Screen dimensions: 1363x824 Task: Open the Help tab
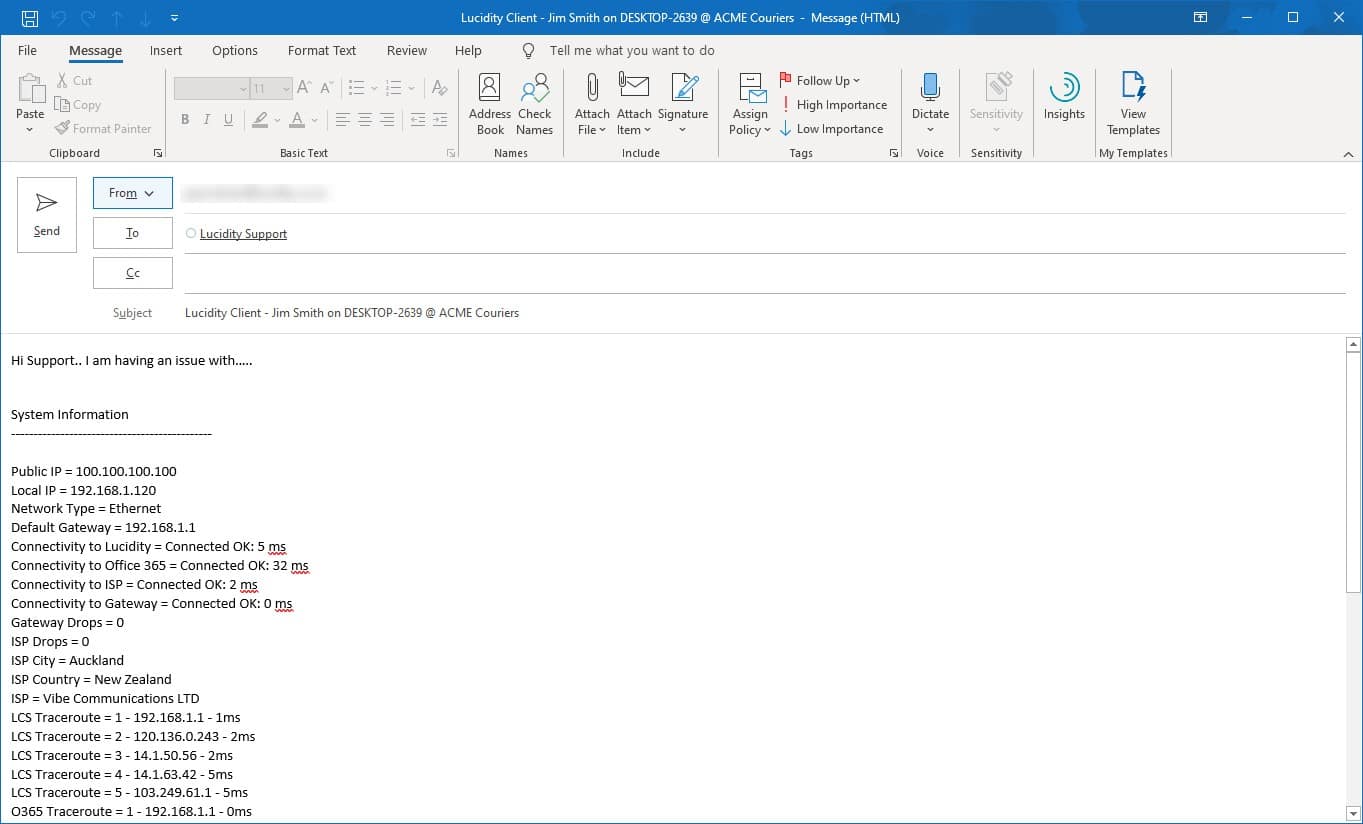468,50
